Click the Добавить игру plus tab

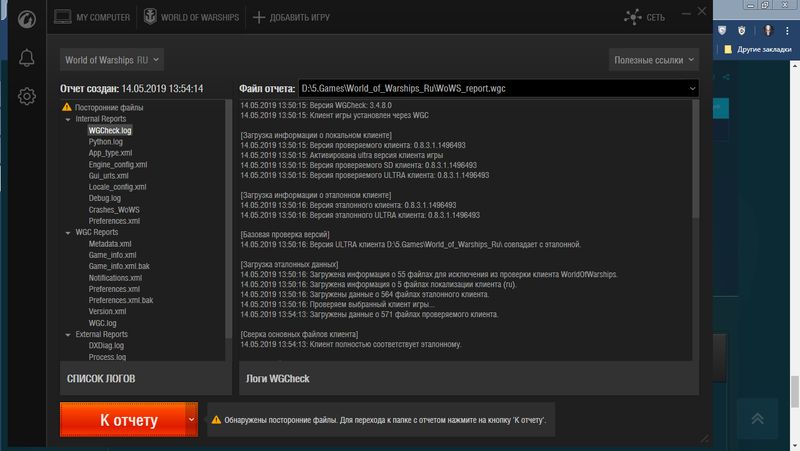click(291, 17)
